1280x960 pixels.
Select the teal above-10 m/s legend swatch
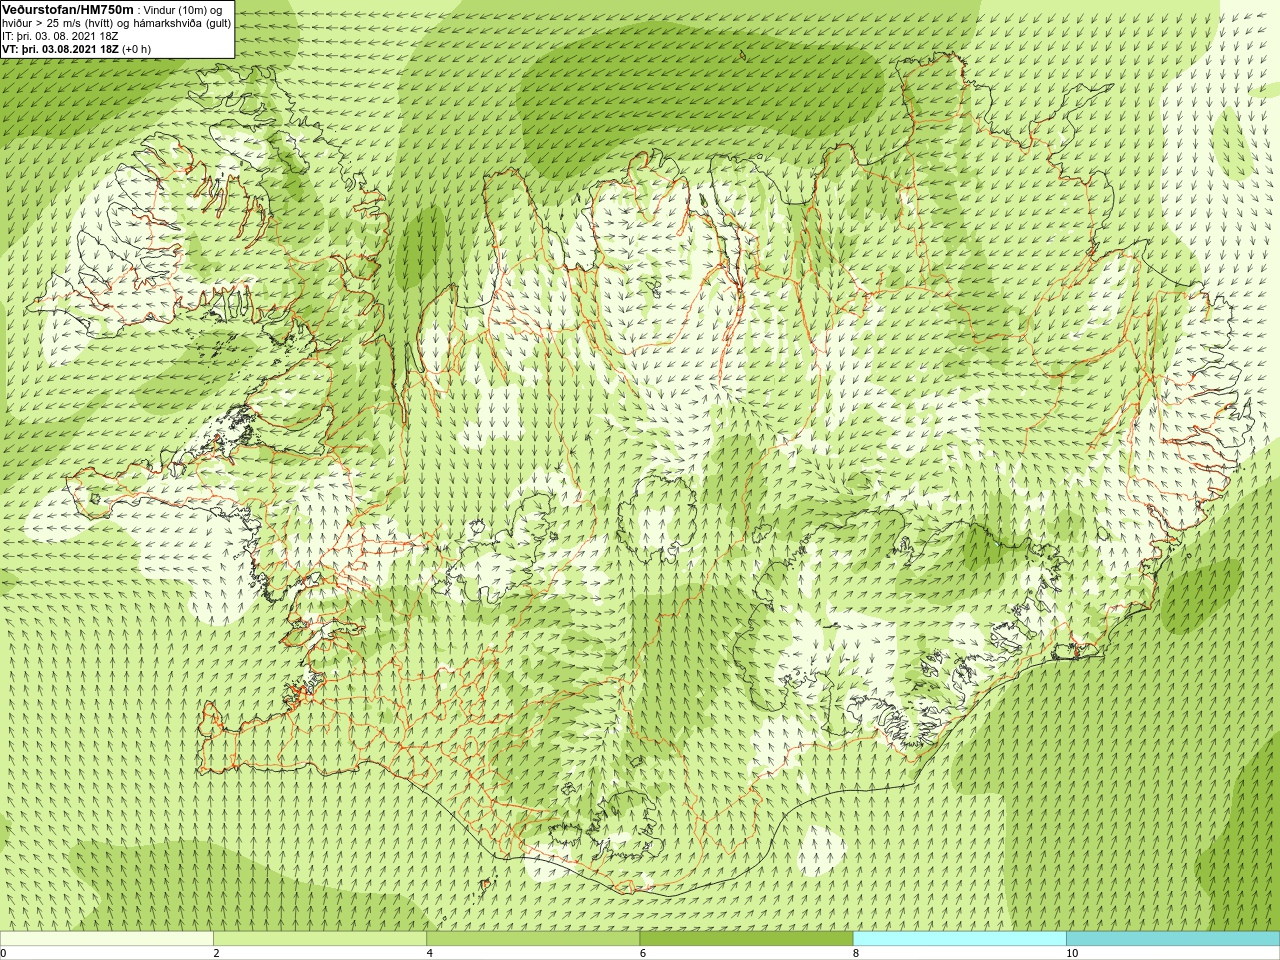click(1173, 939)
